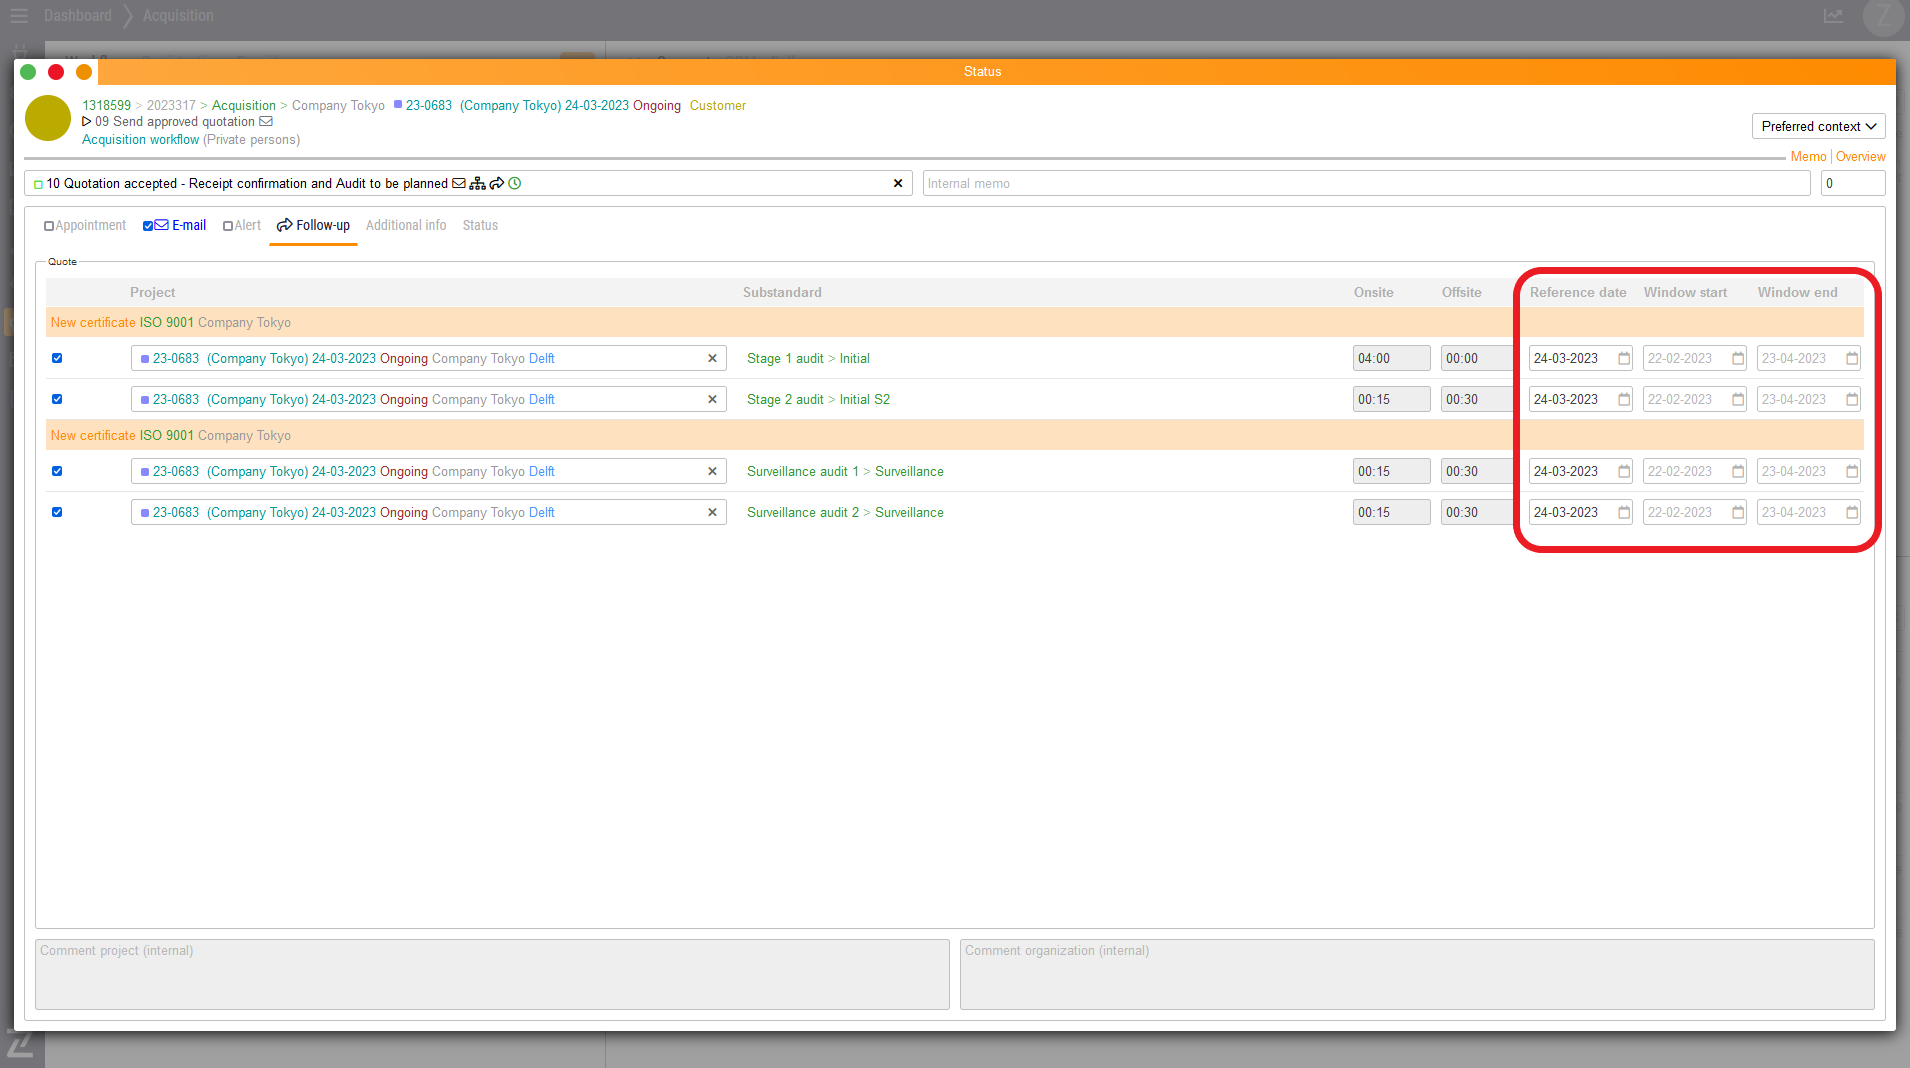
Task: Open calendar for Stage 2 window start
Action: [x=1738, y=400]
